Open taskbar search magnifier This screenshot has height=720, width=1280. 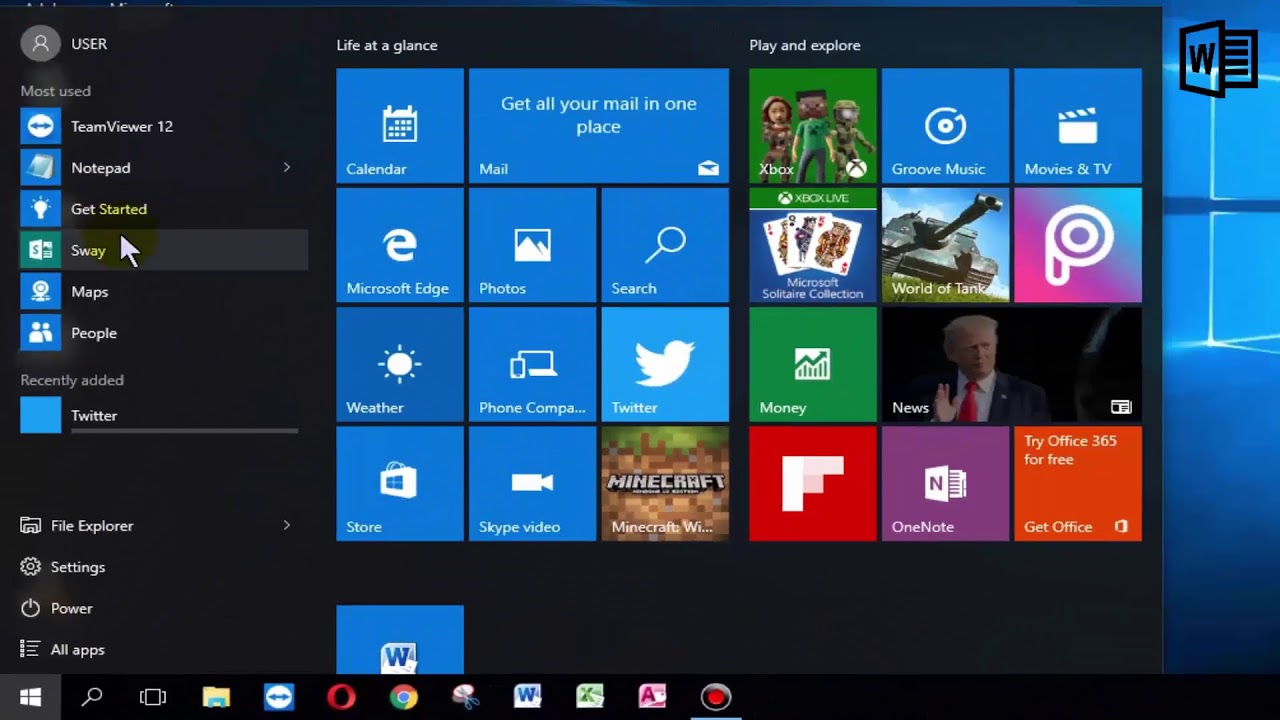[x=92, y=697]
